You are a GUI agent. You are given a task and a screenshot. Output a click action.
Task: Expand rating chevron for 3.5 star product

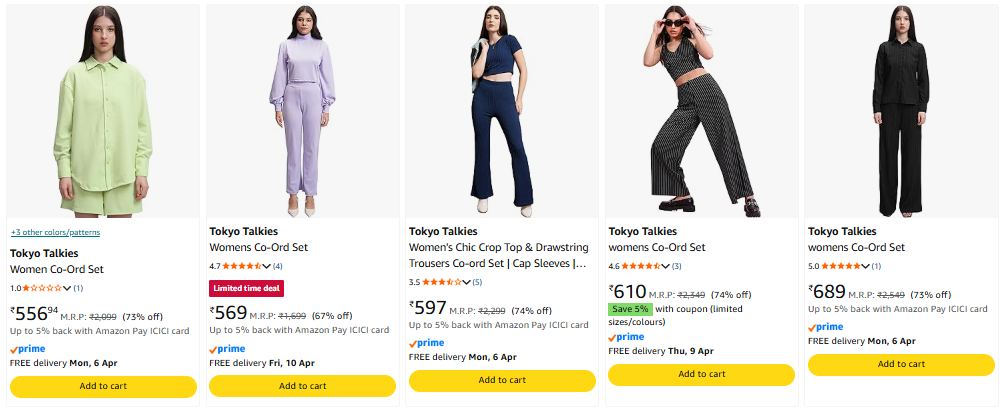click(465, 282)
